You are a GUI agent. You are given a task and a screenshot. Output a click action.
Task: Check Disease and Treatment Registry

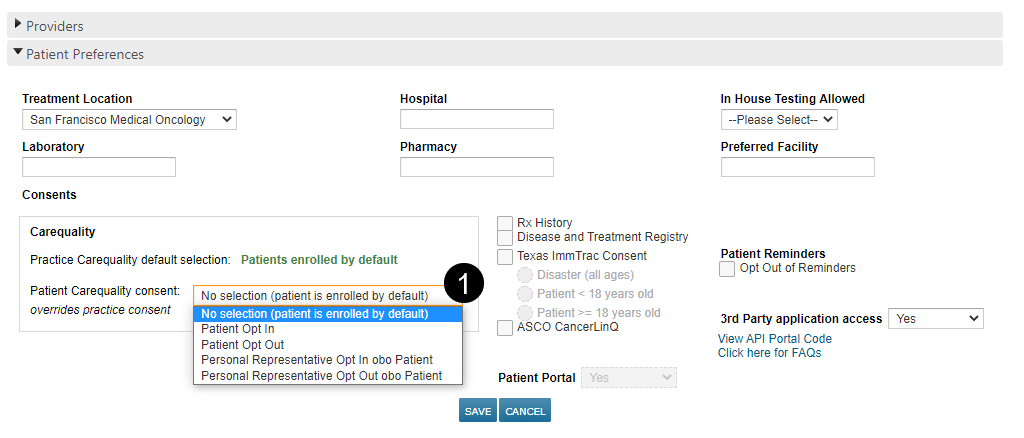pos(505,238)
